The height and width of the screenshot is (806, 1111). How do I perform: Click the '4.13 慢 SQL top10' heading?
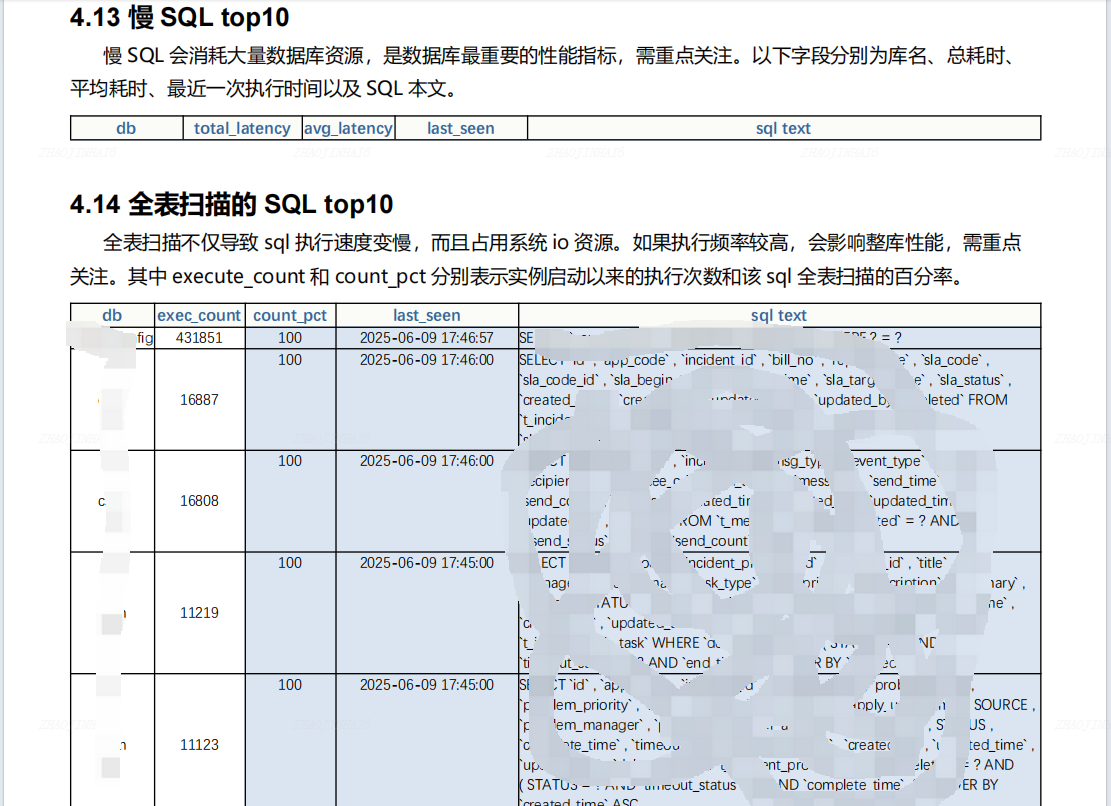coord(179,17)
